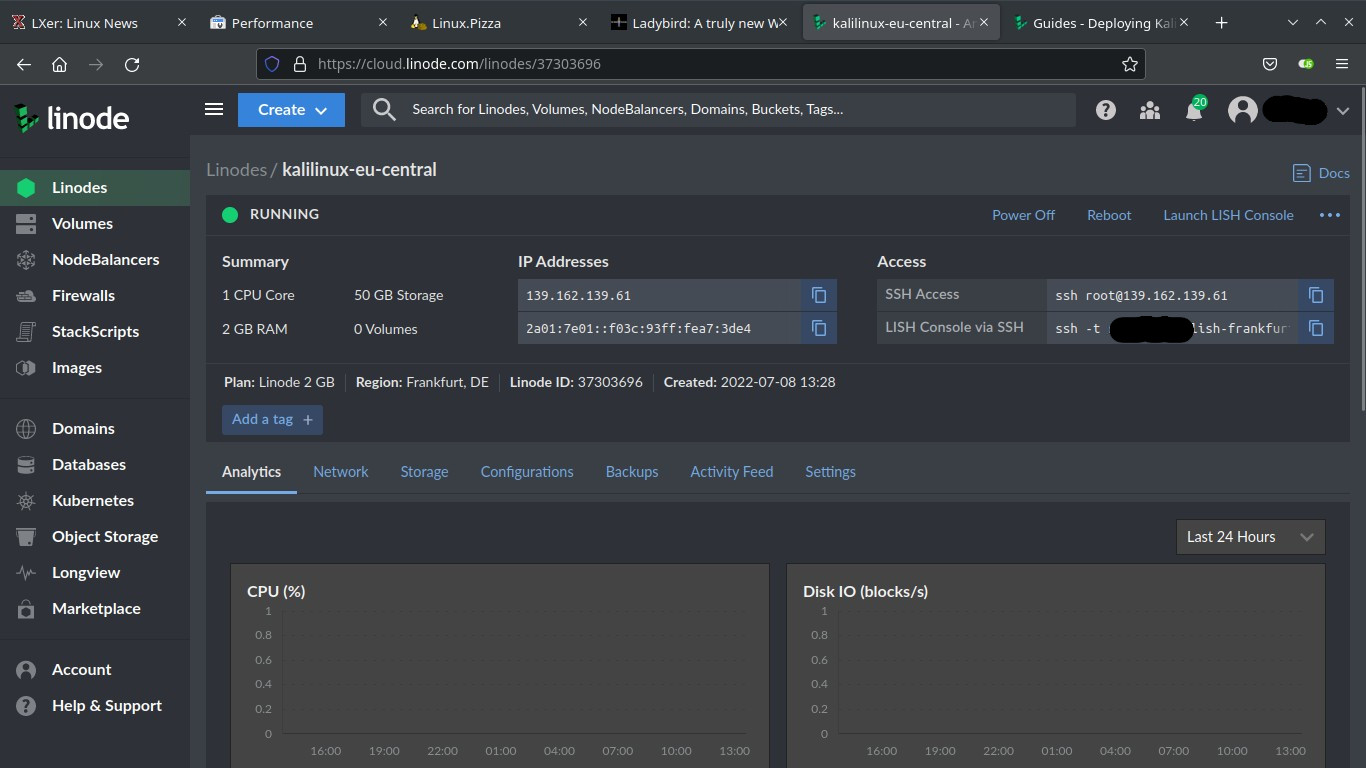The image size is (1366, 768).
Task: Go to the Linodes breadcrumb link
Action: 236,170
